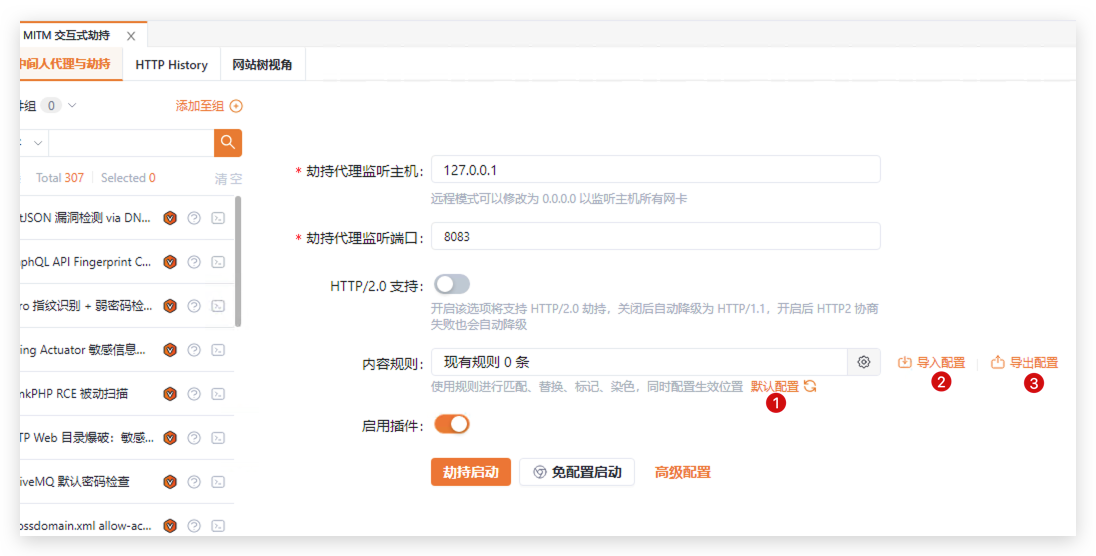This screenshot has width=1096, height=556.
Task: Click the orange plugin search button
Action: 228,143
